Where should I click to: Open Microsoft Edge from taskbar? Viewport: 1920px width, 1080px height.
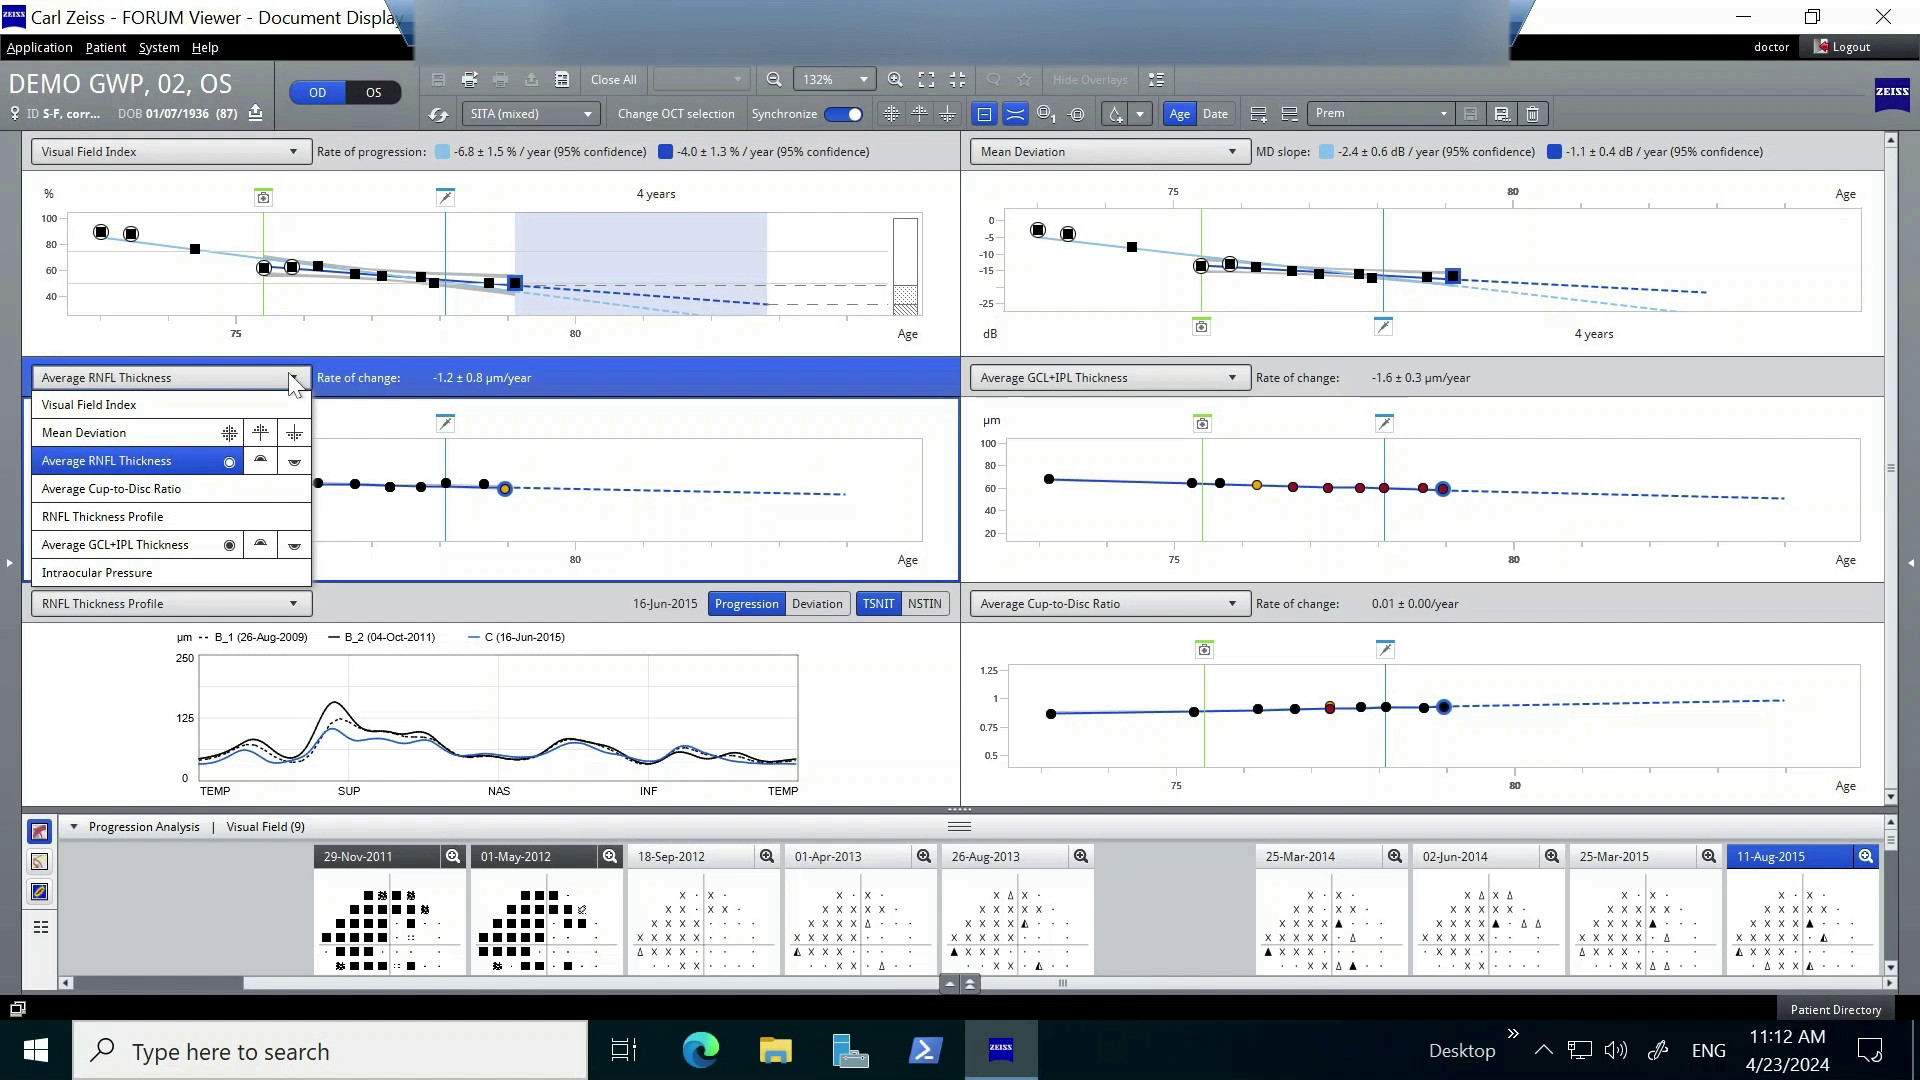[700, 1051]
